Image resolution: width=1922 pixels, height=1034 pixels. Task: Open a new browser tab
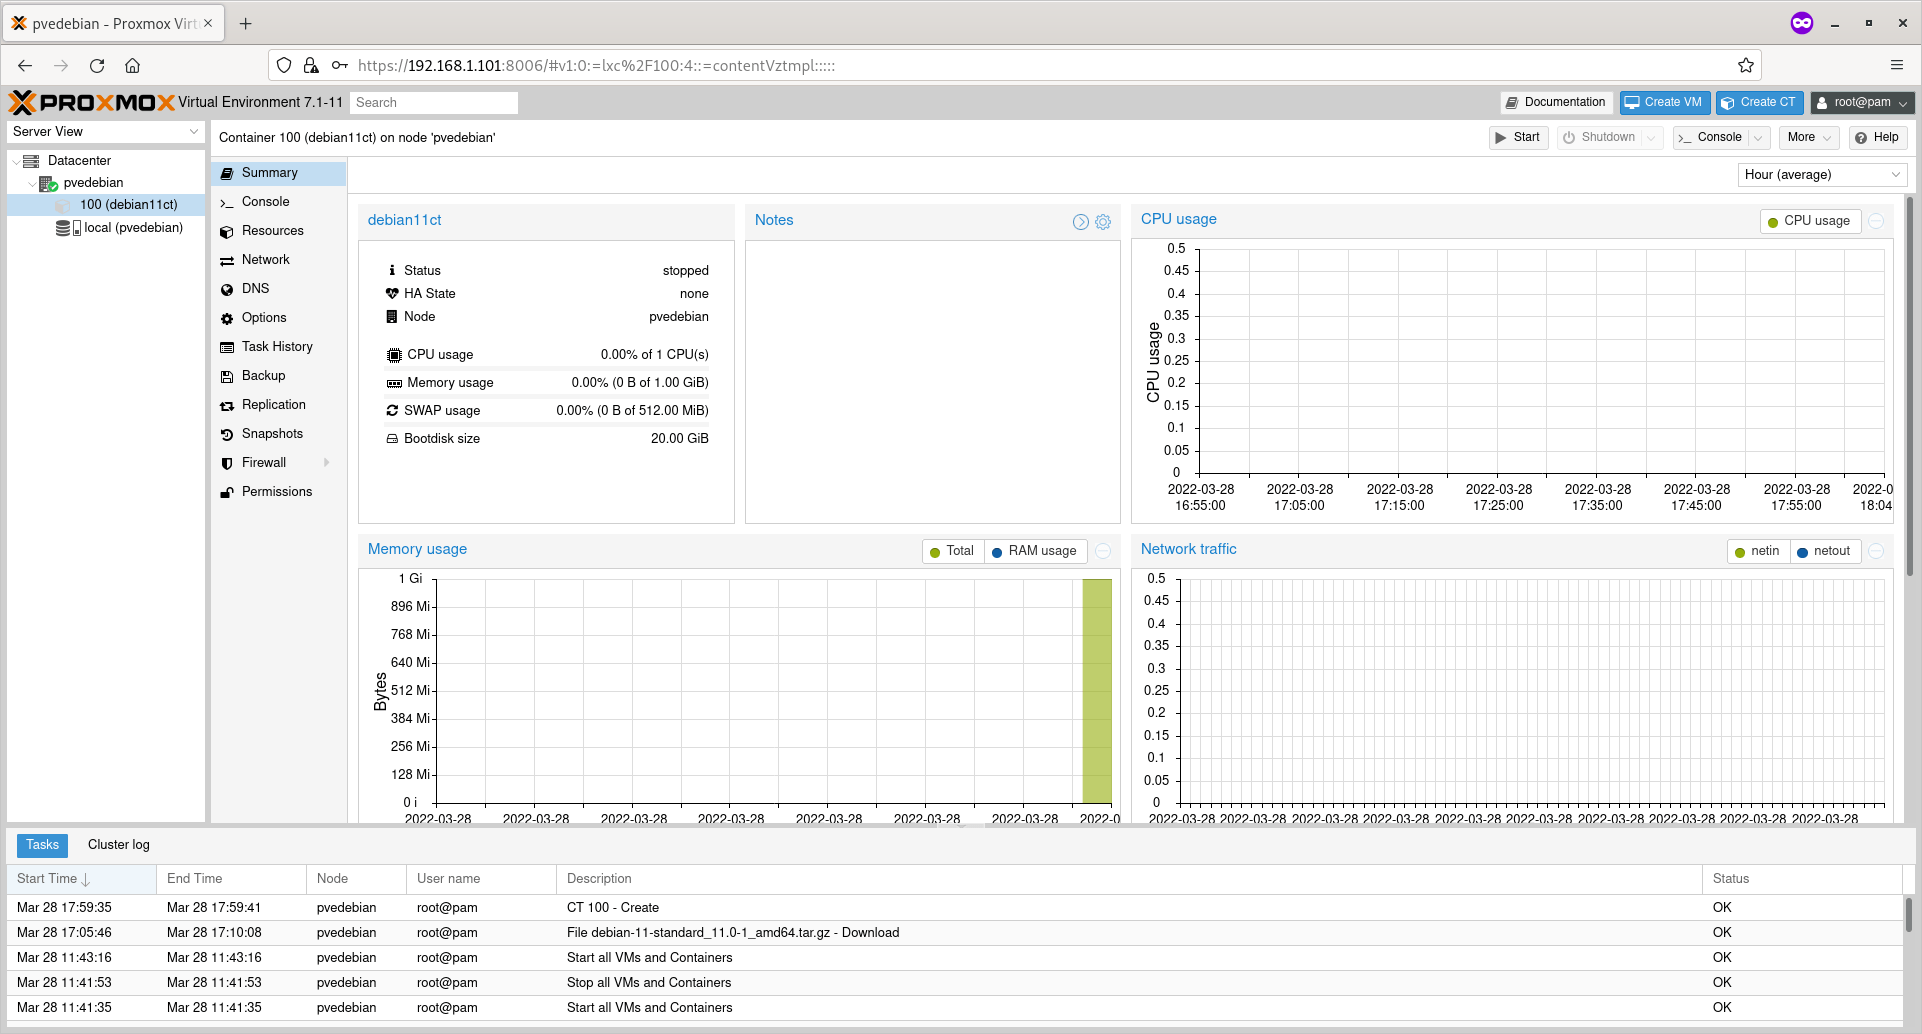(245, 23)
